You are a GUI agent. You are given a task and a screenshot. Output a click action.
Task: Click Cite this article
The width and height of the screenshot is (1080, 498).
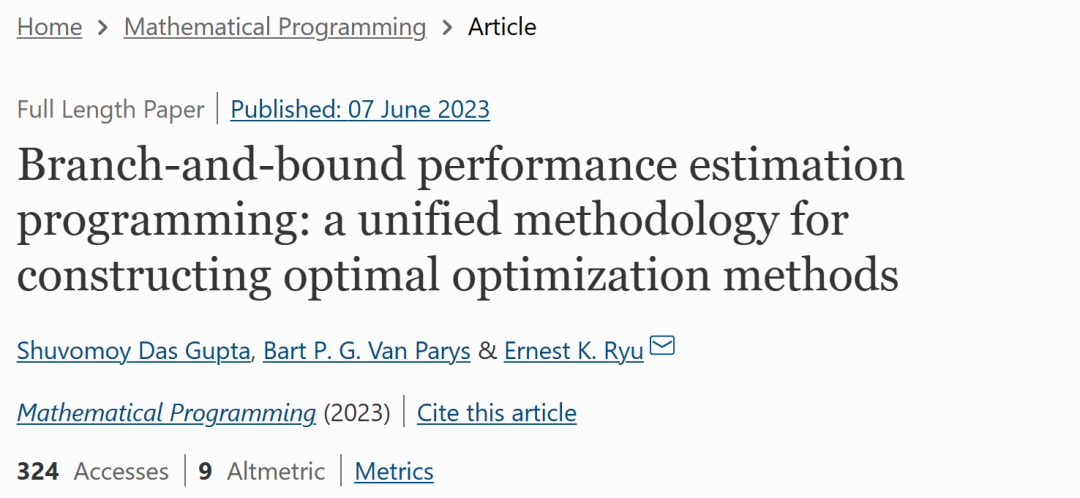pyautogui.click(x=496, y=413)
